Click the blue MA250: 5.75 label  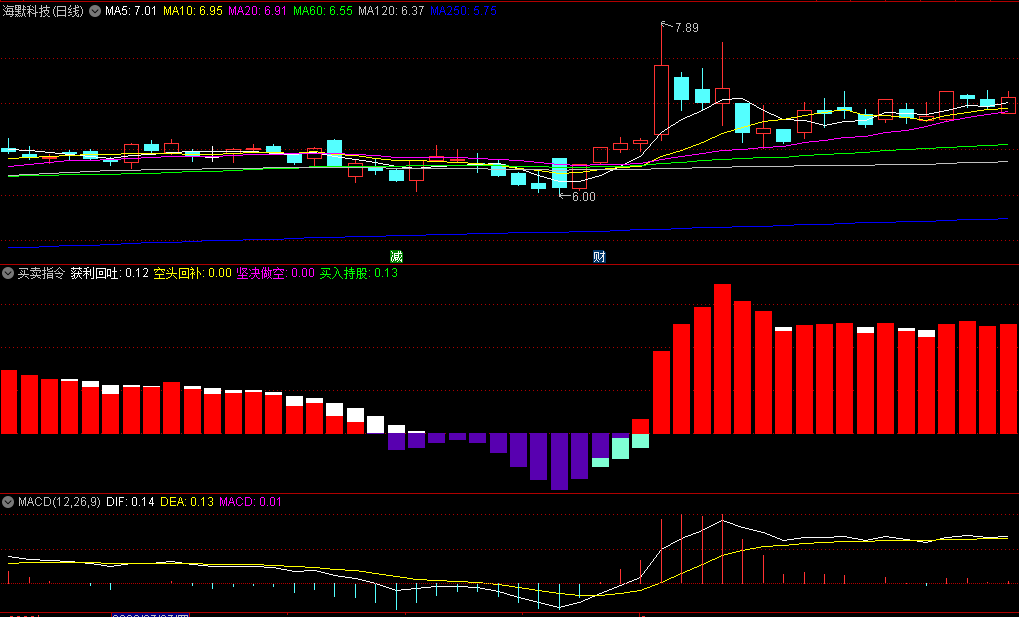tap(463, 11)
